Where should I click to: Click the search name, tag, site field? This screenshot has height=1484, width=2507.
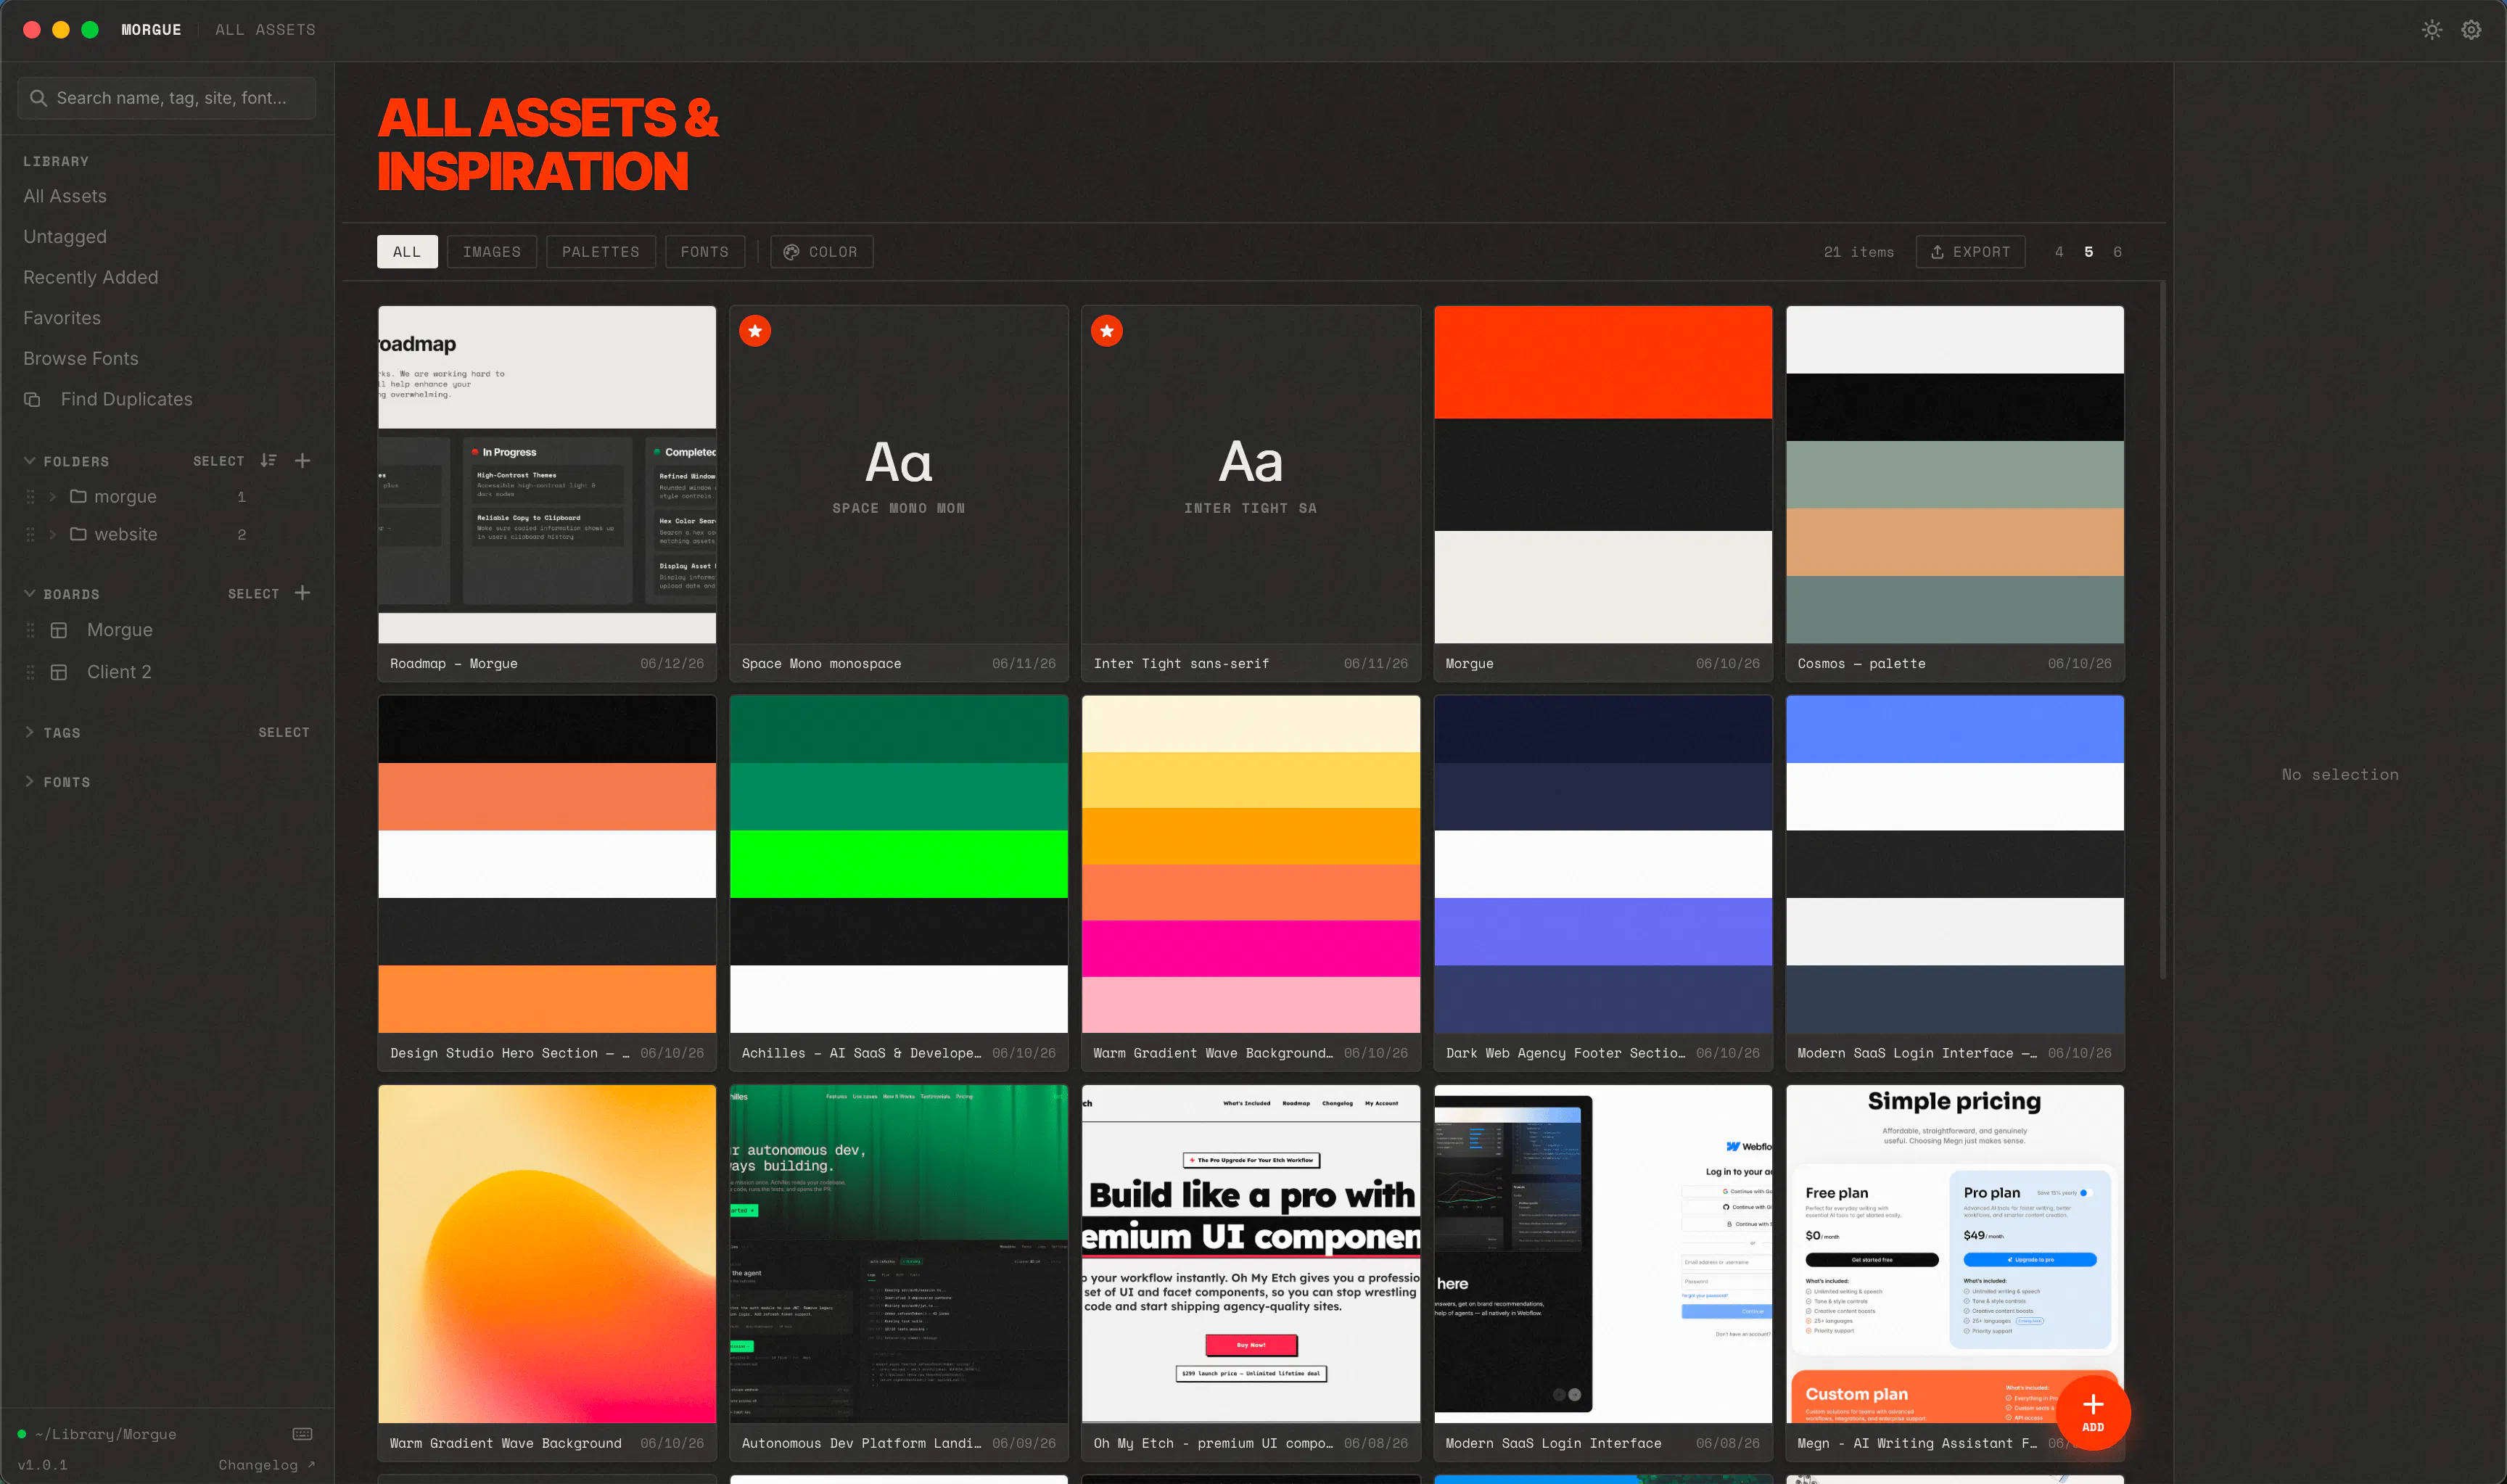point(166,98)
